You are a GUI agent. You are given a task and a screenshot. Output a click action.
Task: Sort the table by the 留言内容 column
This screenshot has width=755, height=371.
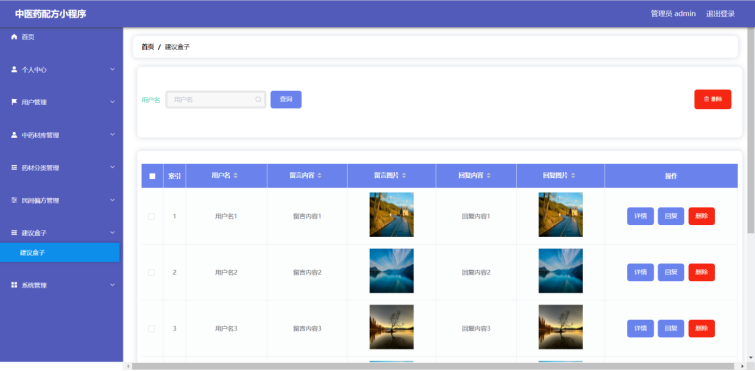pos(319,176)
